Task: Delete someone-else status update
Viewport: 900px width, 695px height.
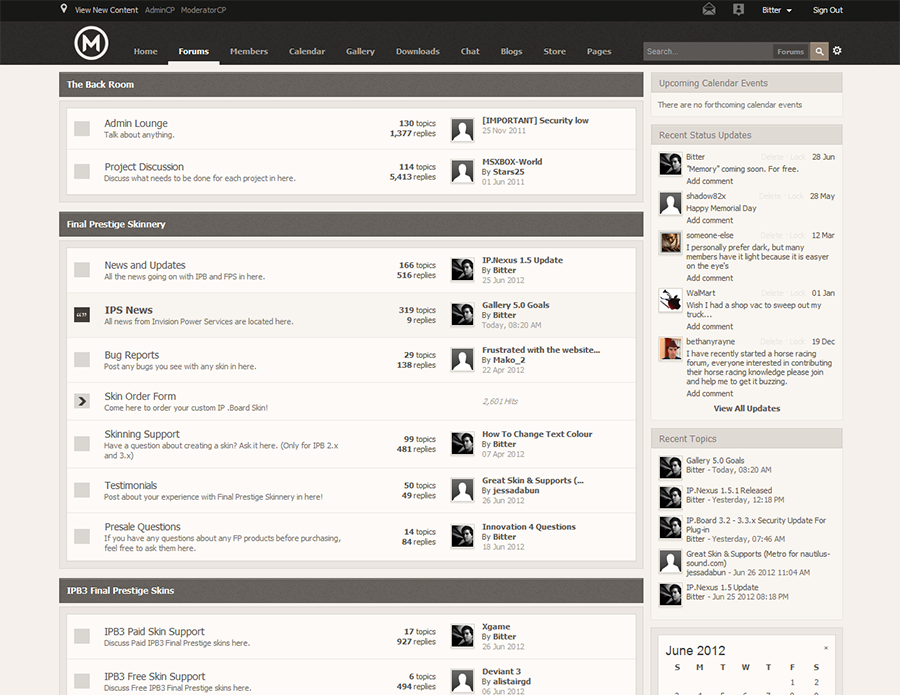Action: tap(771, 235)
